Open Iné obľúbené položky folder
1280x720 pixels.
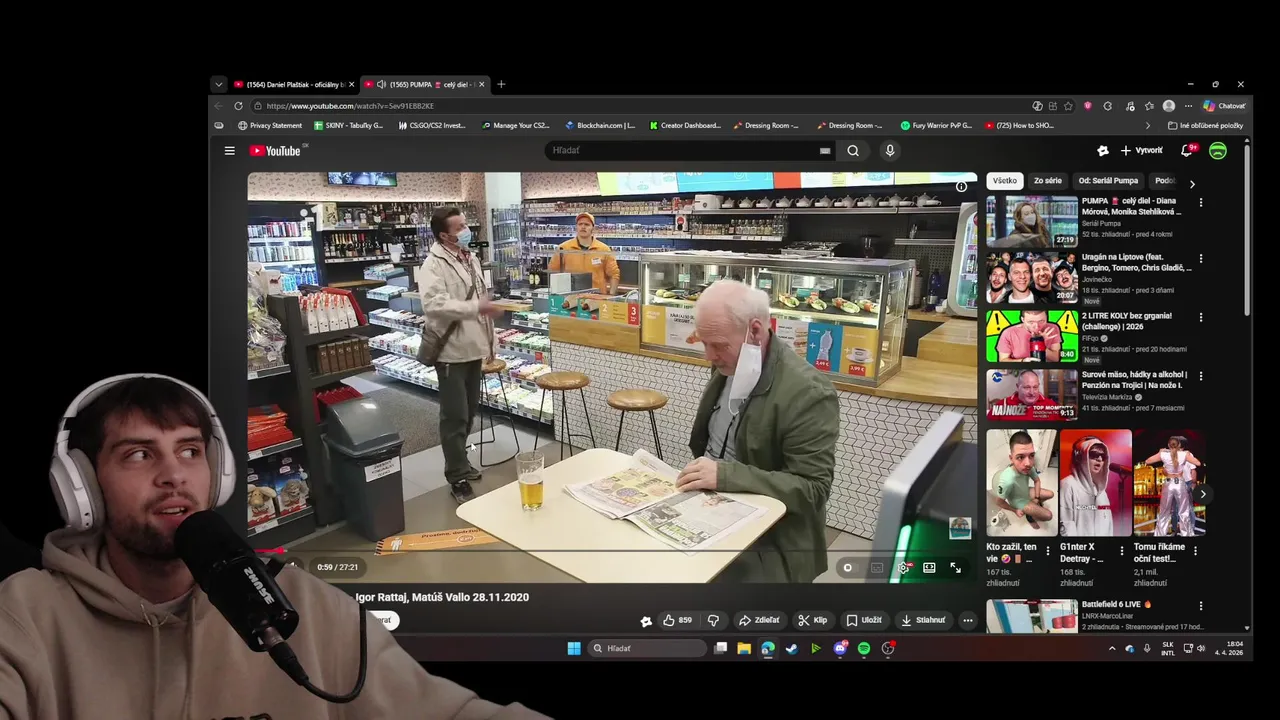click(x=1206, y=126)
